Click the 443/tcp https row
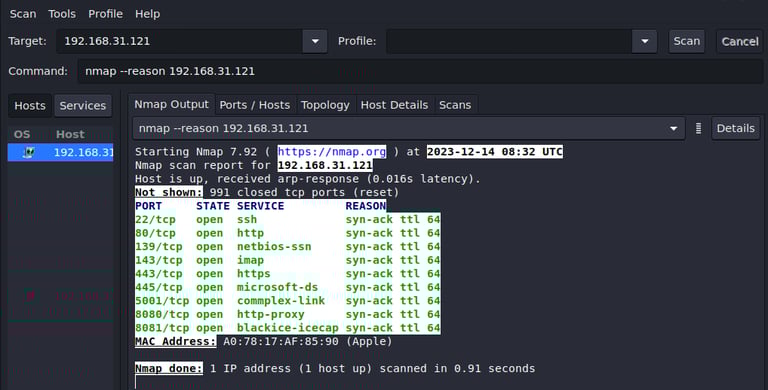The width and height of the screenshot is (768, 390). click(x=288, y=274)
